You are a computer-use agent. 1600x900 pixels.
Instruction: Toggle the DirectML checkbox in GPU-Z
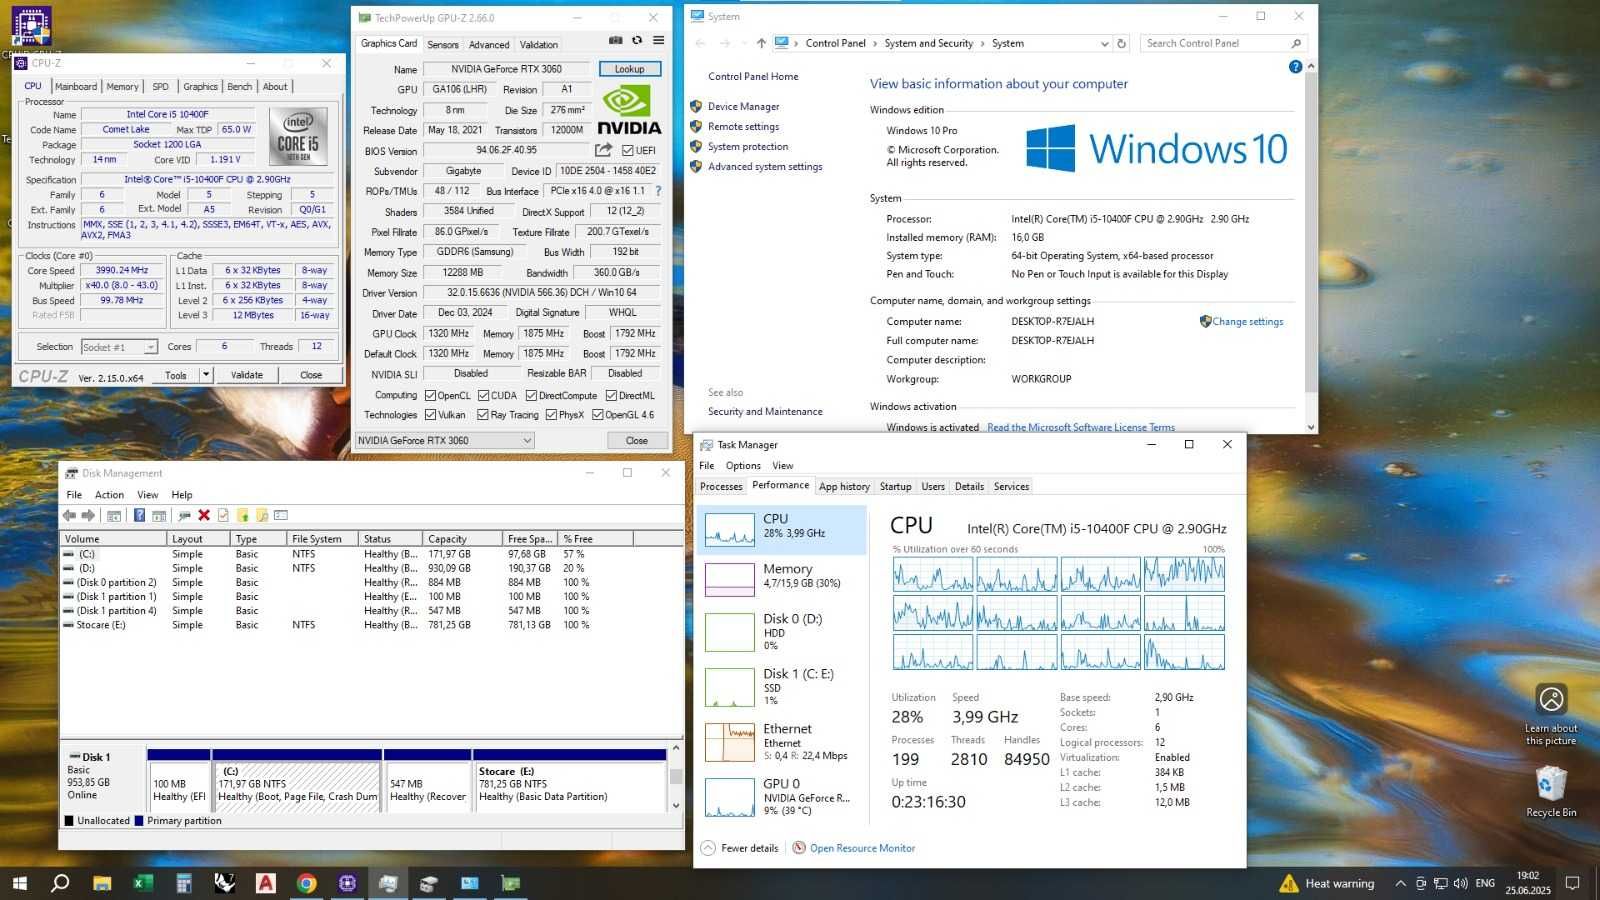(610, 396)
